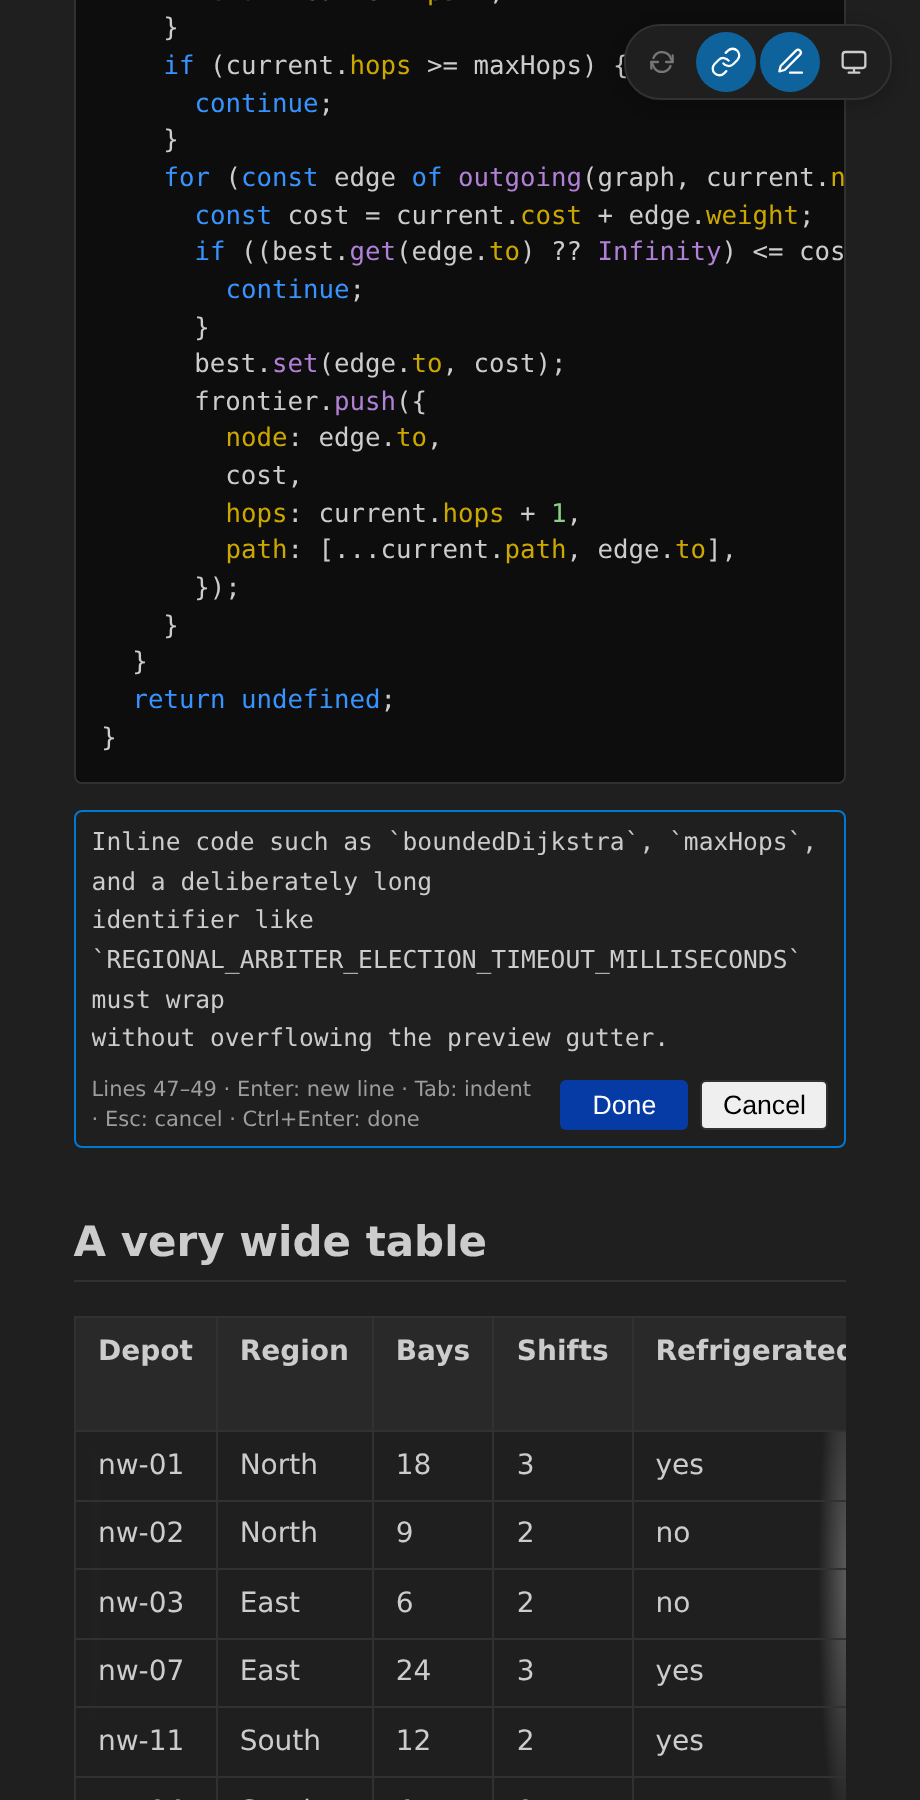Click the 'frontier.push({' code line
This screenshot has height=1800, width=920.
pyautogui.click(x=311, y=401)
